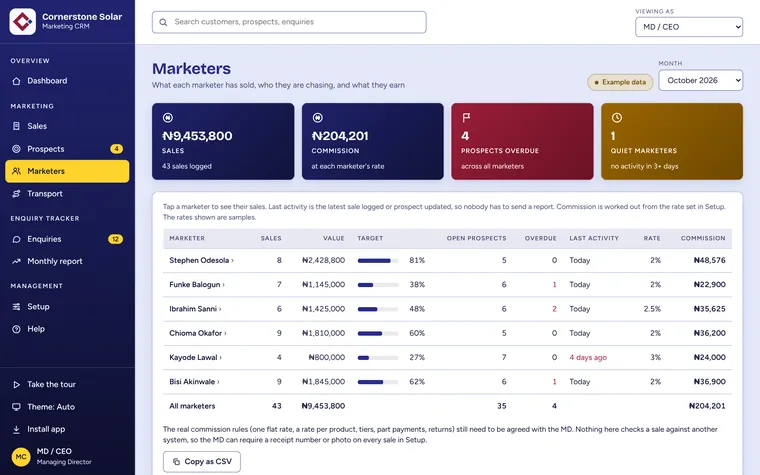Open the Setup page
The height and width of the screenshot is (475, 760).
coord(67,307)
